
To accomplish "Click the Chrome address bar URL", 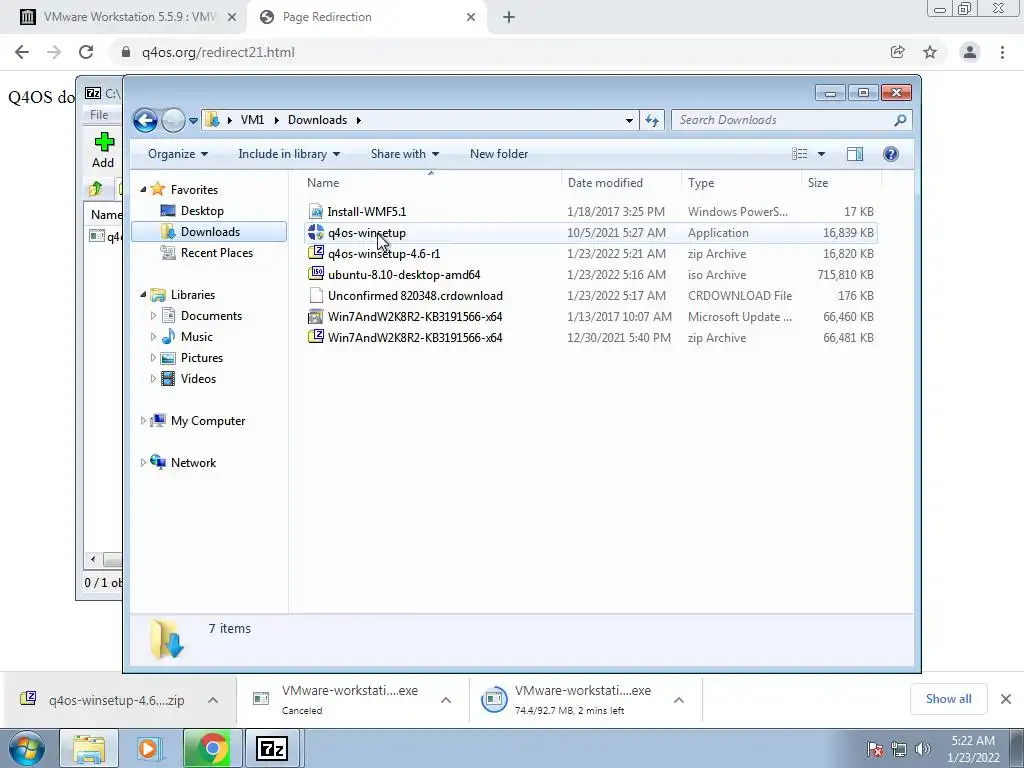I will 218,52.
